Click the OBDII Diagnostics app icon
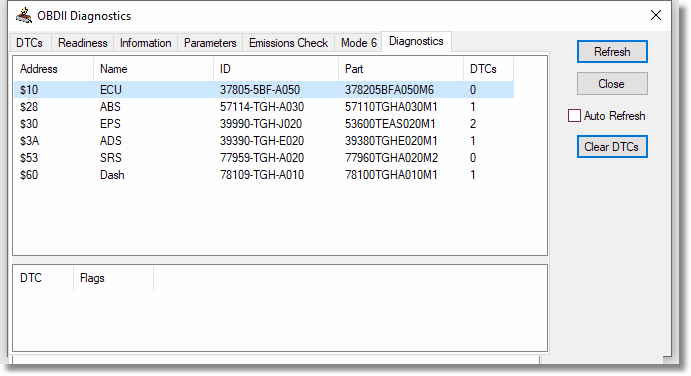The width and height of the screenshot is (691, 376). click(24, 15)
